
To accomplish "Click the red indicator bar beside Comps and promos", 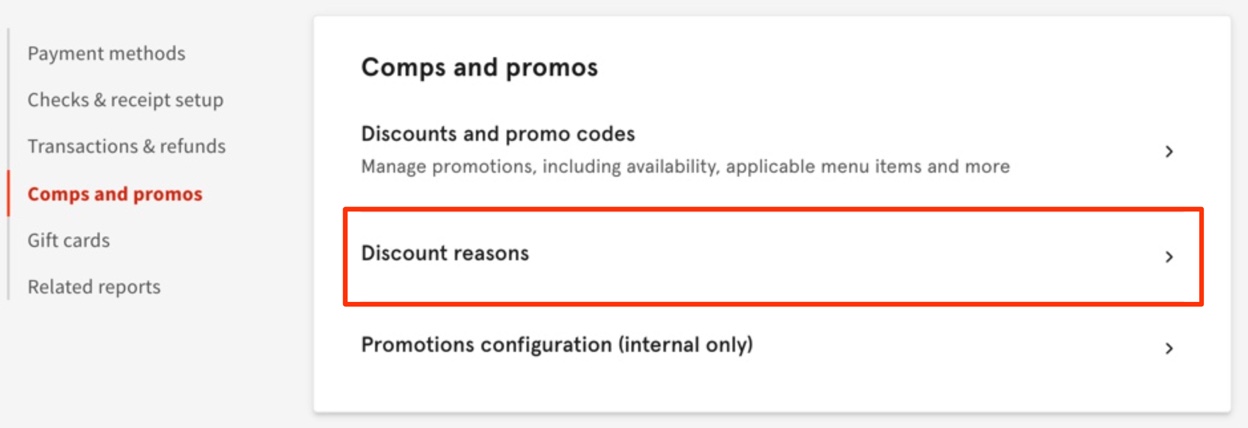I will [x=8, y=194].
